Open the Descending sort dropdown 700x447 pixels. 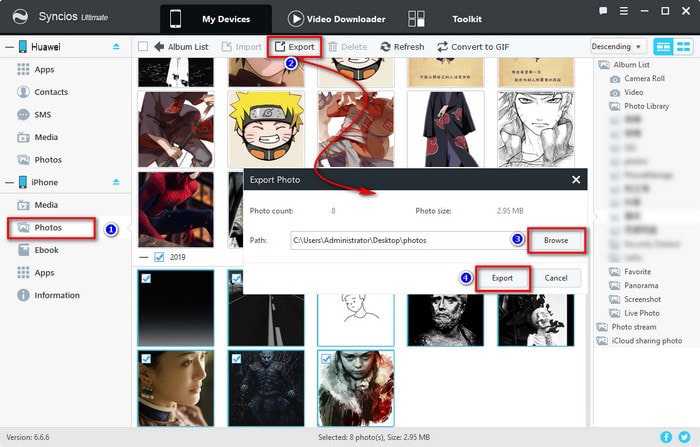point(618,47)
